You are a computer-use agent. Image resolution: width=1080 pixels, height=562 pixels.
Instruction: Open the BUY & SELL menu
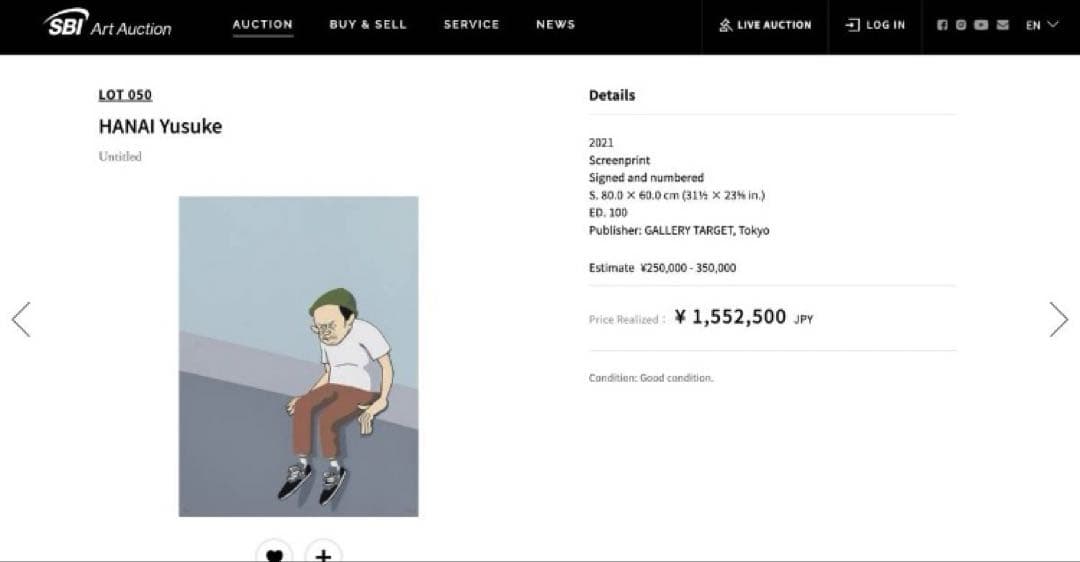point(368,25)
